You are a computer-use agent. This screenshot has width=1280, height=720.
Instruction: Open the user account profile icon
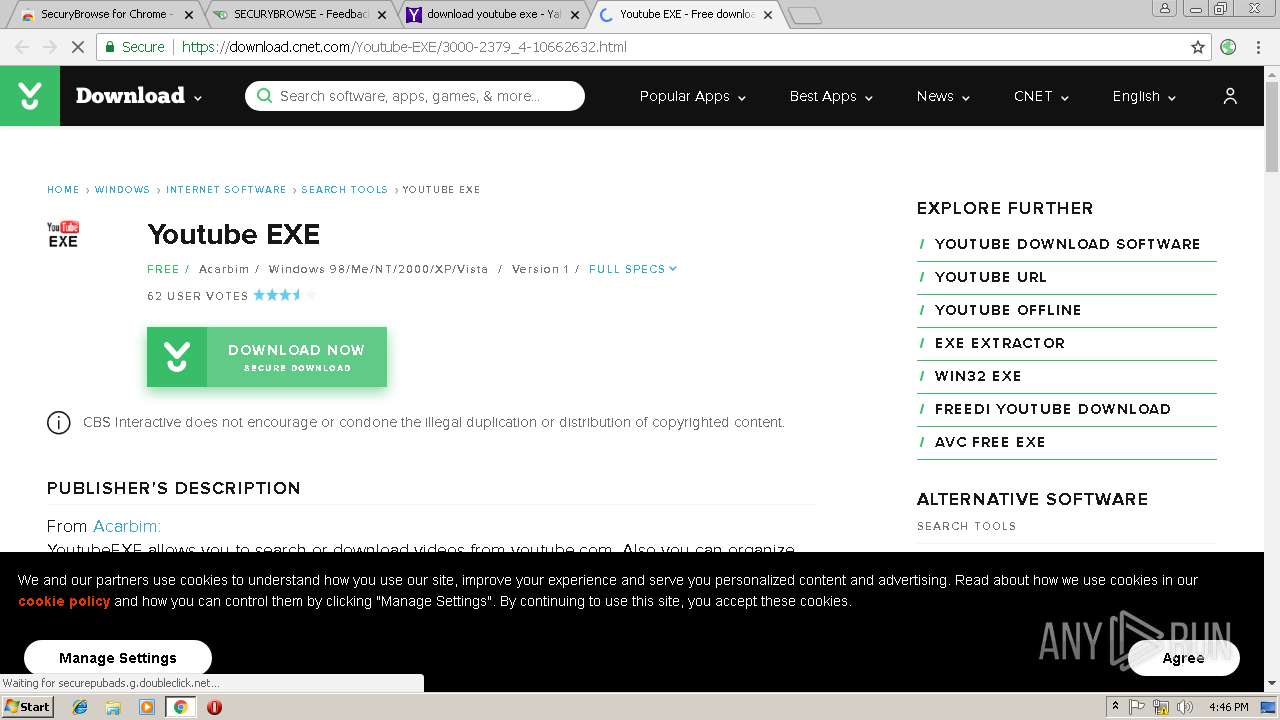(x=1230, y=96)
